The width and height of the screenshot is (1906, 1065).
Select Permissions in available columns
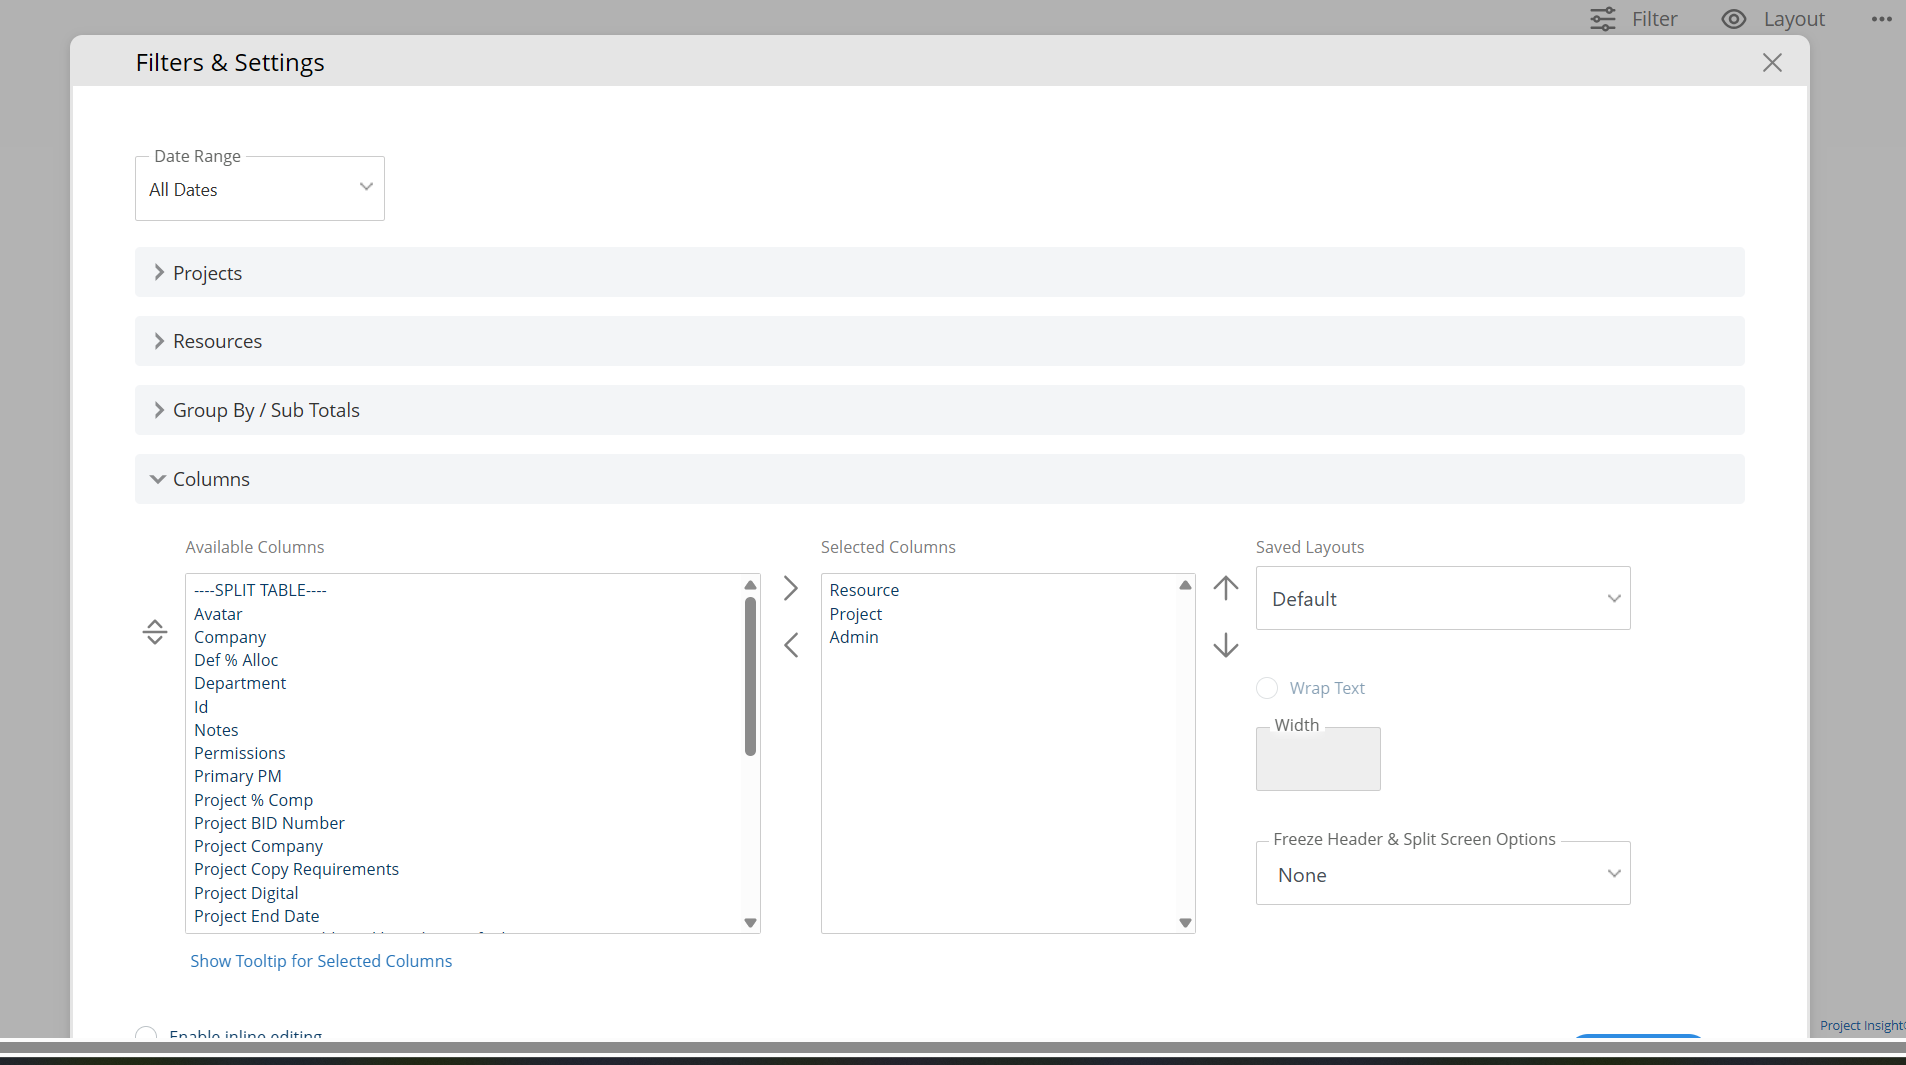239,753
